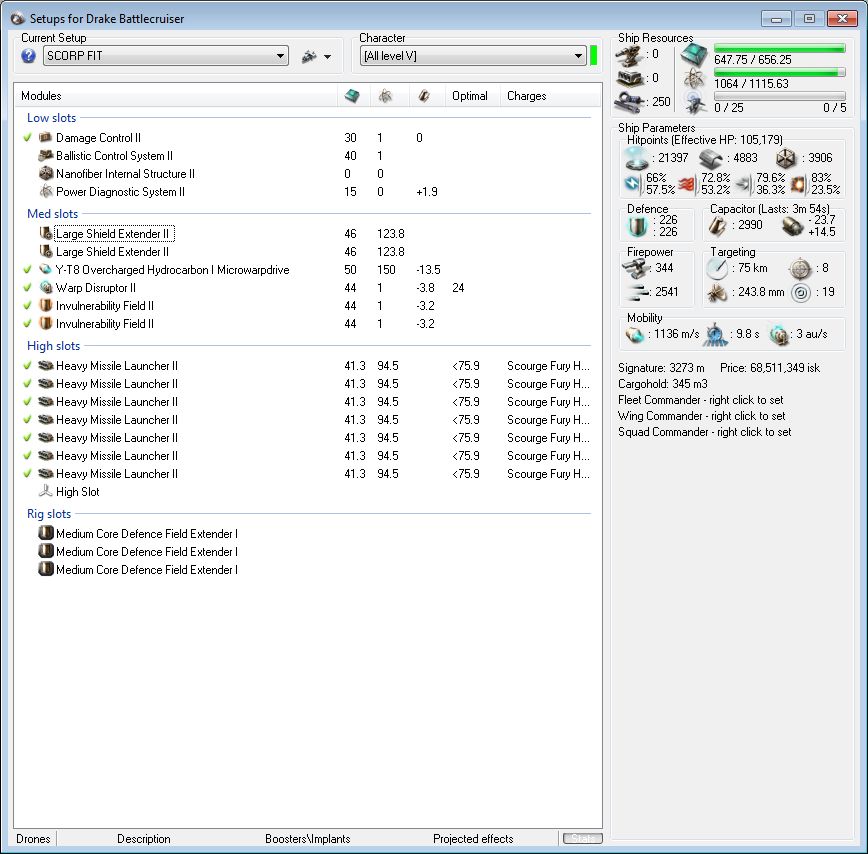Click the Microwarpdrive module icon
Image resolution: width=868 pixels, height=854 pixels.
click(46, 270)
